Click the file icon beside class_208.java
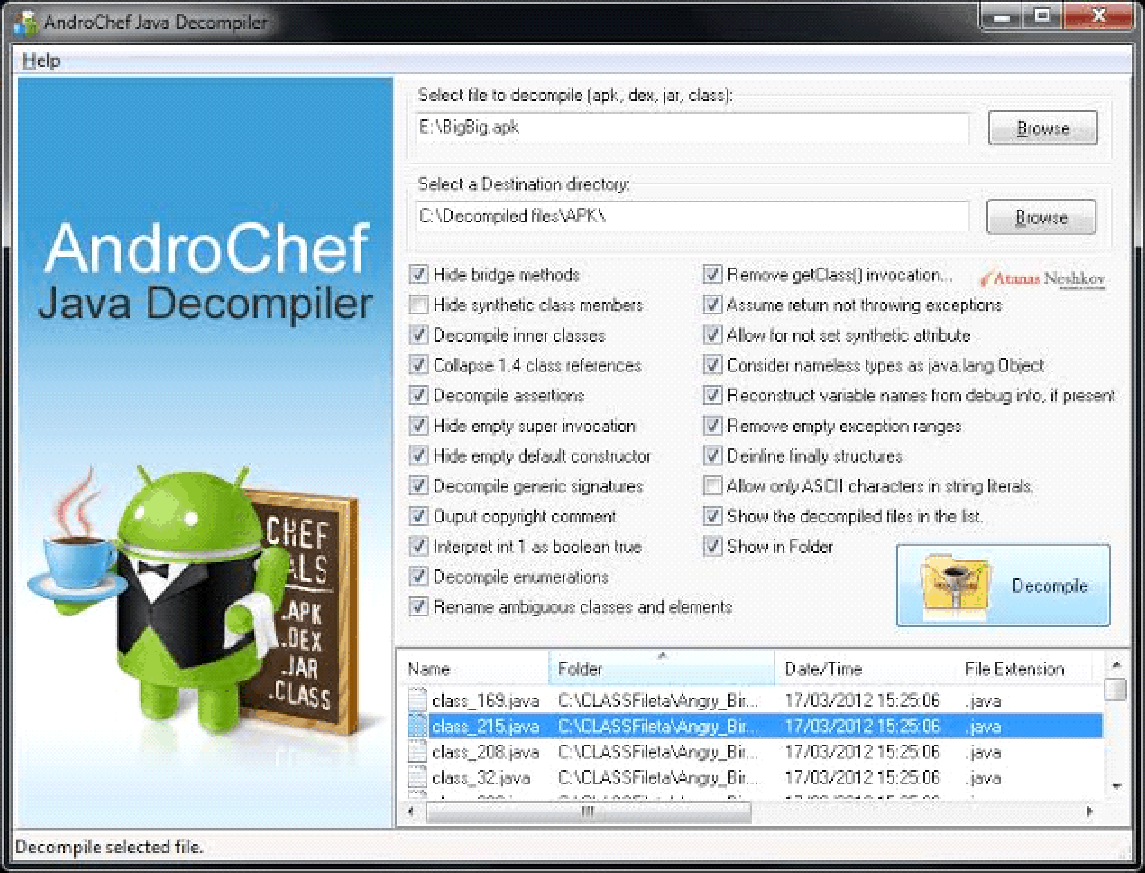The image size is (1145, 873). [x=417, y=752]
